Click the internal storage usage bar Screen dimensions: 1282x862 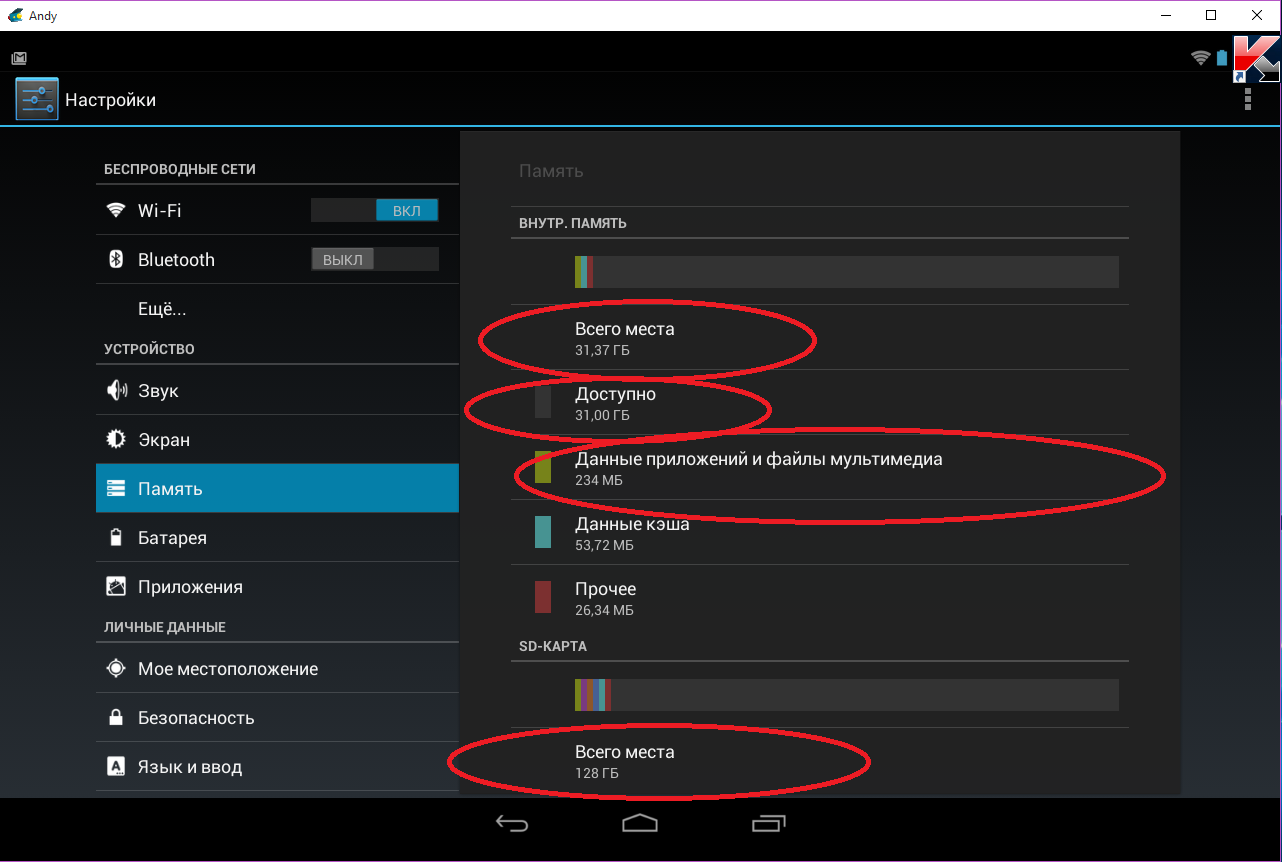pos(846,272)
